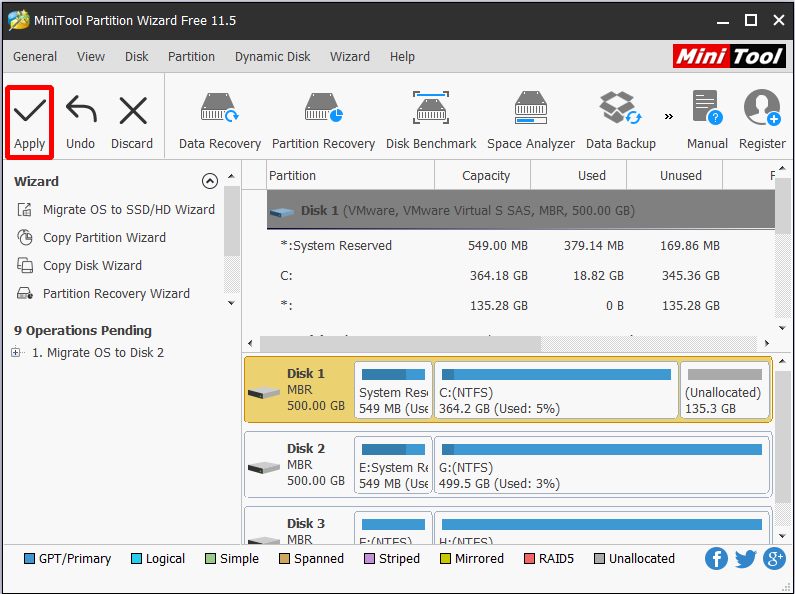
Task: Click the Undo arrow button
Action: (81, 123)
